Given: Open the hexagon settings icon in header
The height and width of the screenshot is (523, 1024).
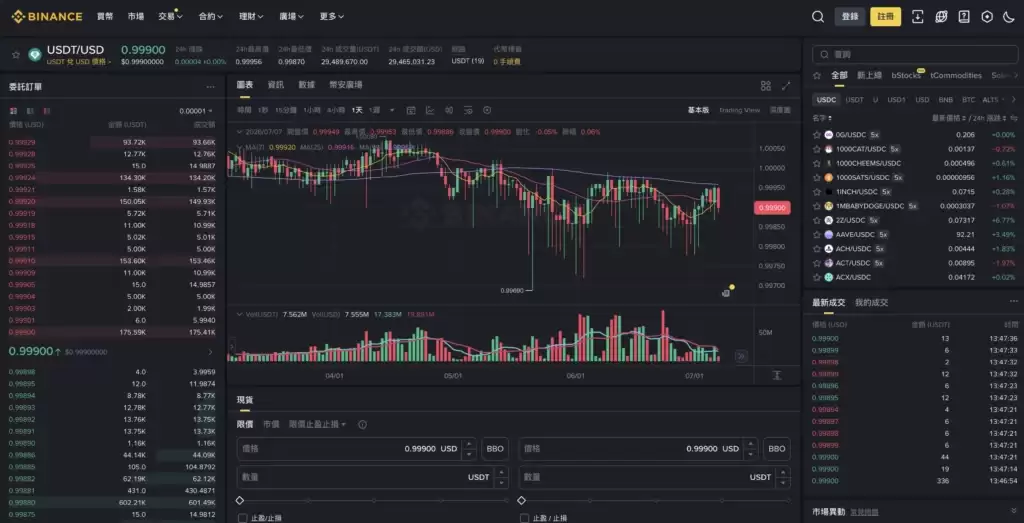Looking at the screenshot, I should 987,17.
